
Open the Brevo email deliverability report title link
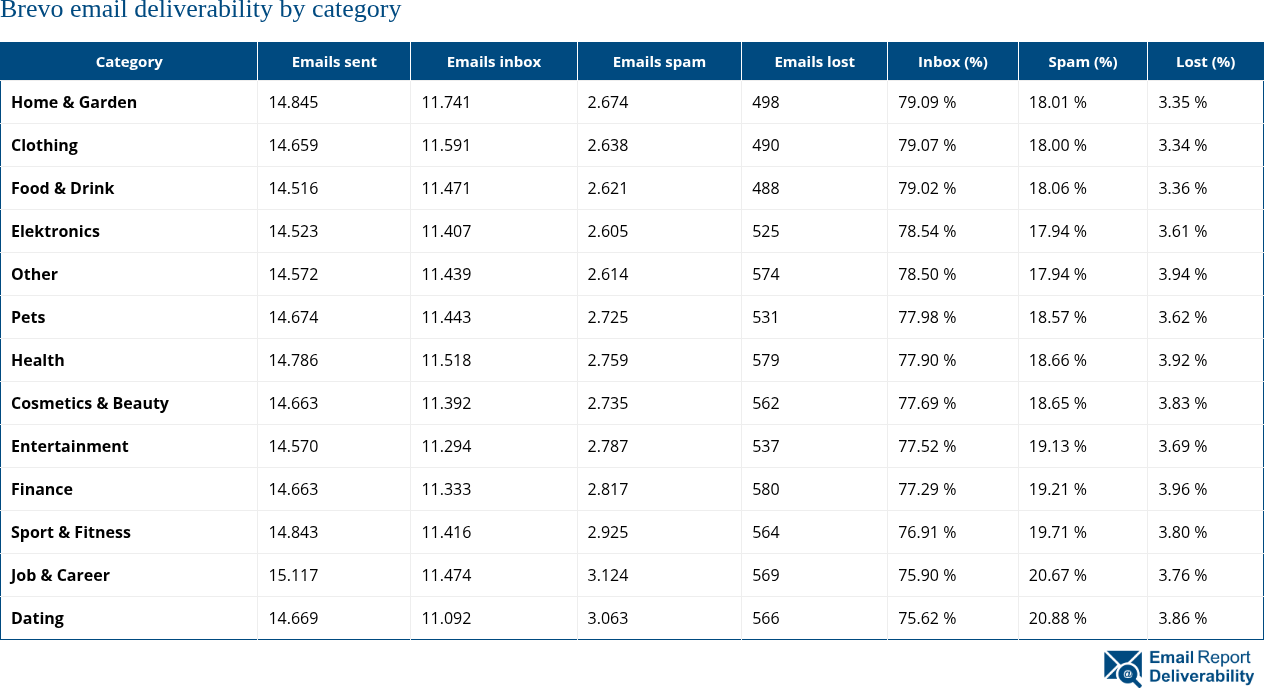point(200,11)
